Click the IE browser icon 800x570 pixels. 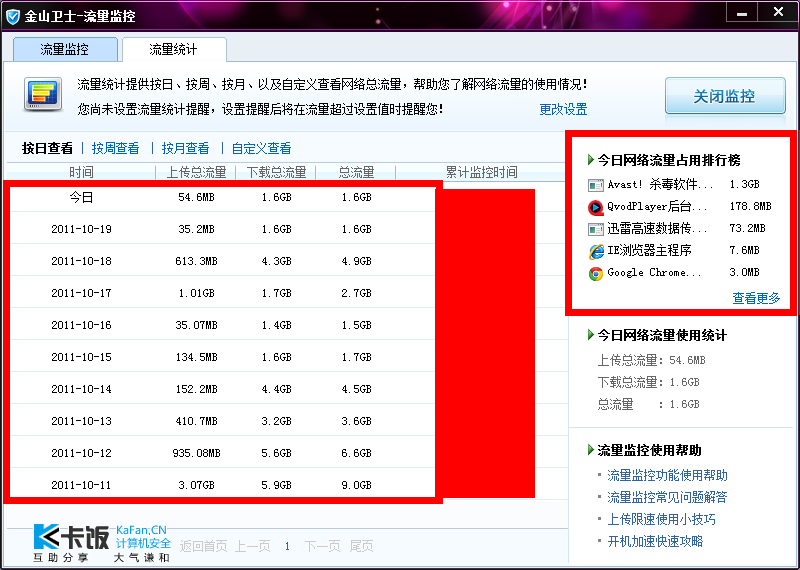click(595, 251)
